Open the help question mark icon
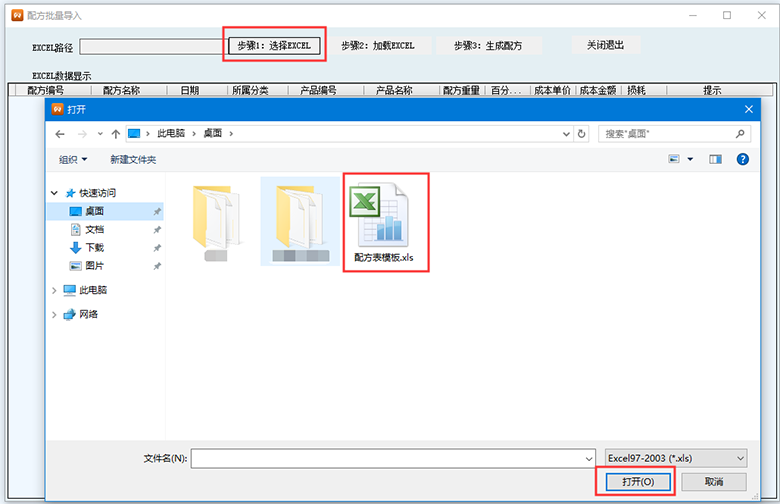Viewport: 780px width, 504px height. pyautogui.click(x=743, y=159)
